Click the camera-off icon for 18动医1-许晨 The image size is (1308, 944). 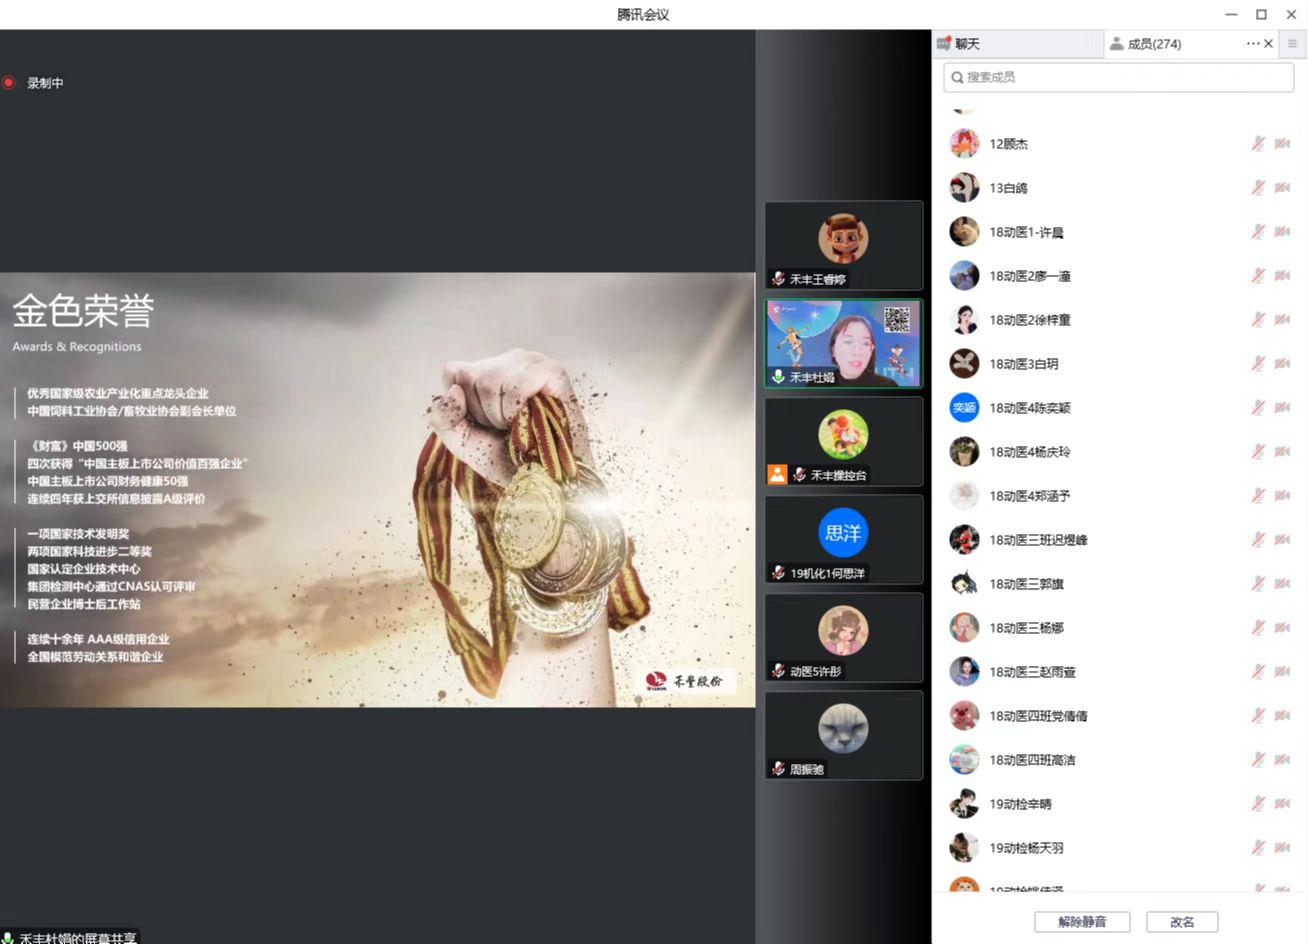click(x=1282, y=232)
